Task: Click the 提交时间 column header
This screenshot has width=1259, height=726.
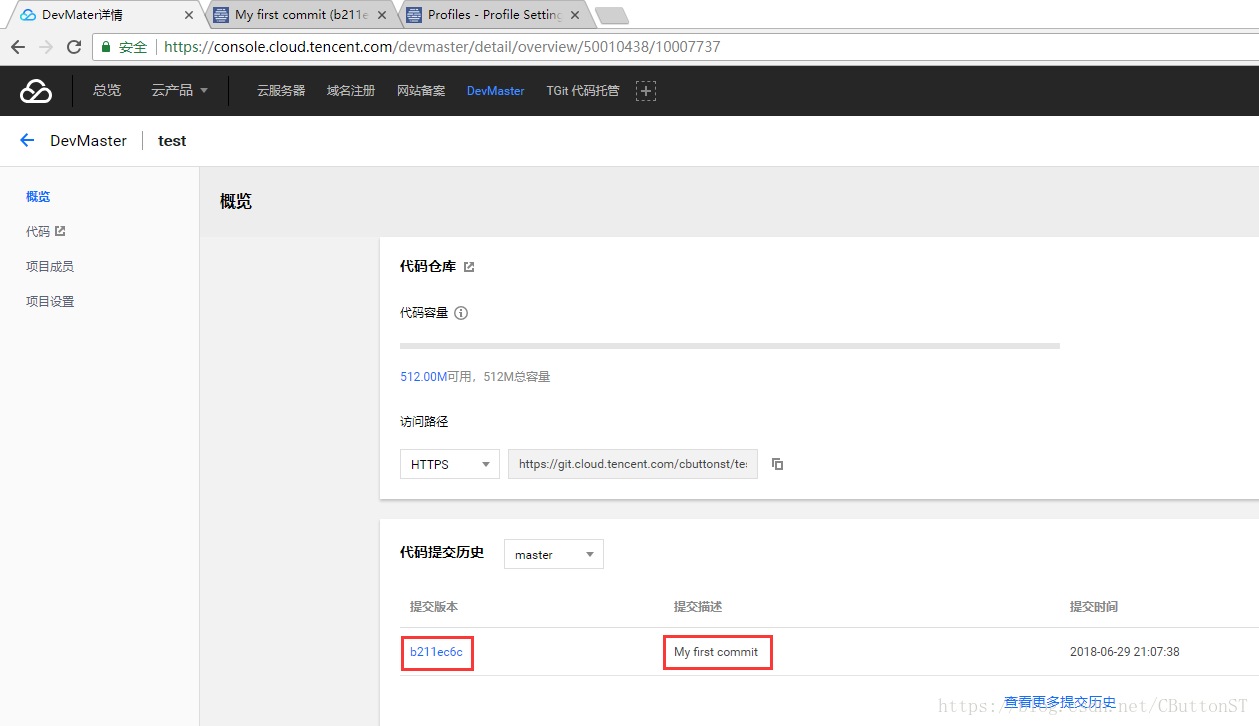Action: pyautogui.click(x=1094, y=607)
